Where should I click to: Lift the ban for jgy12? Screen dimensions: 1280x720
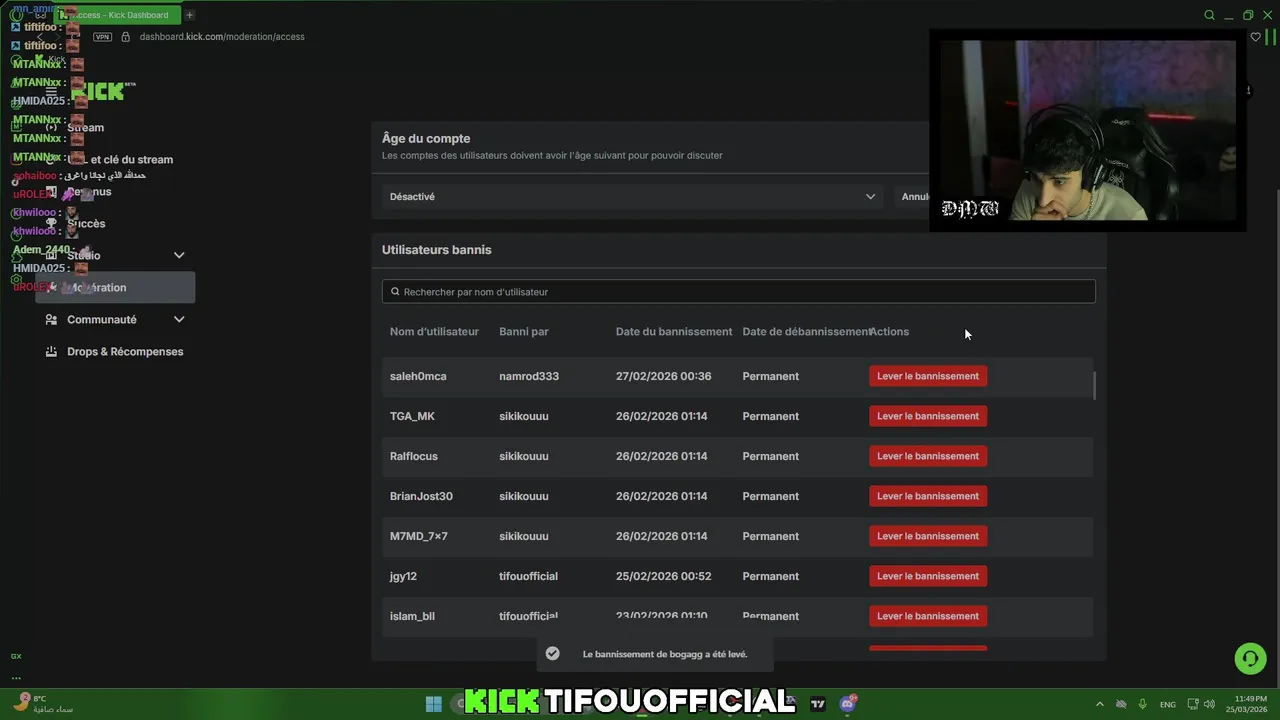coord(928,576)
